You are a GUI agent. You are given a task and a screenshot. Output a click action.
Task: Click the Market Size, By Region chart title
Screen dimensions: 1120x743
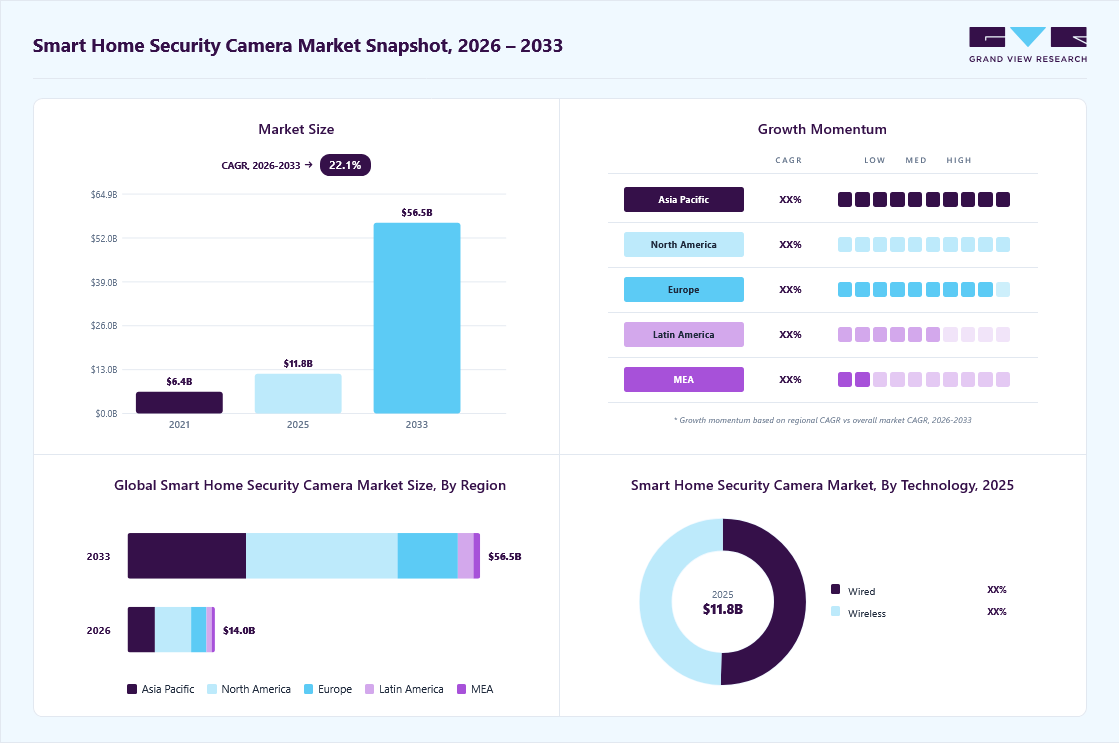click(x=310, y=486)
